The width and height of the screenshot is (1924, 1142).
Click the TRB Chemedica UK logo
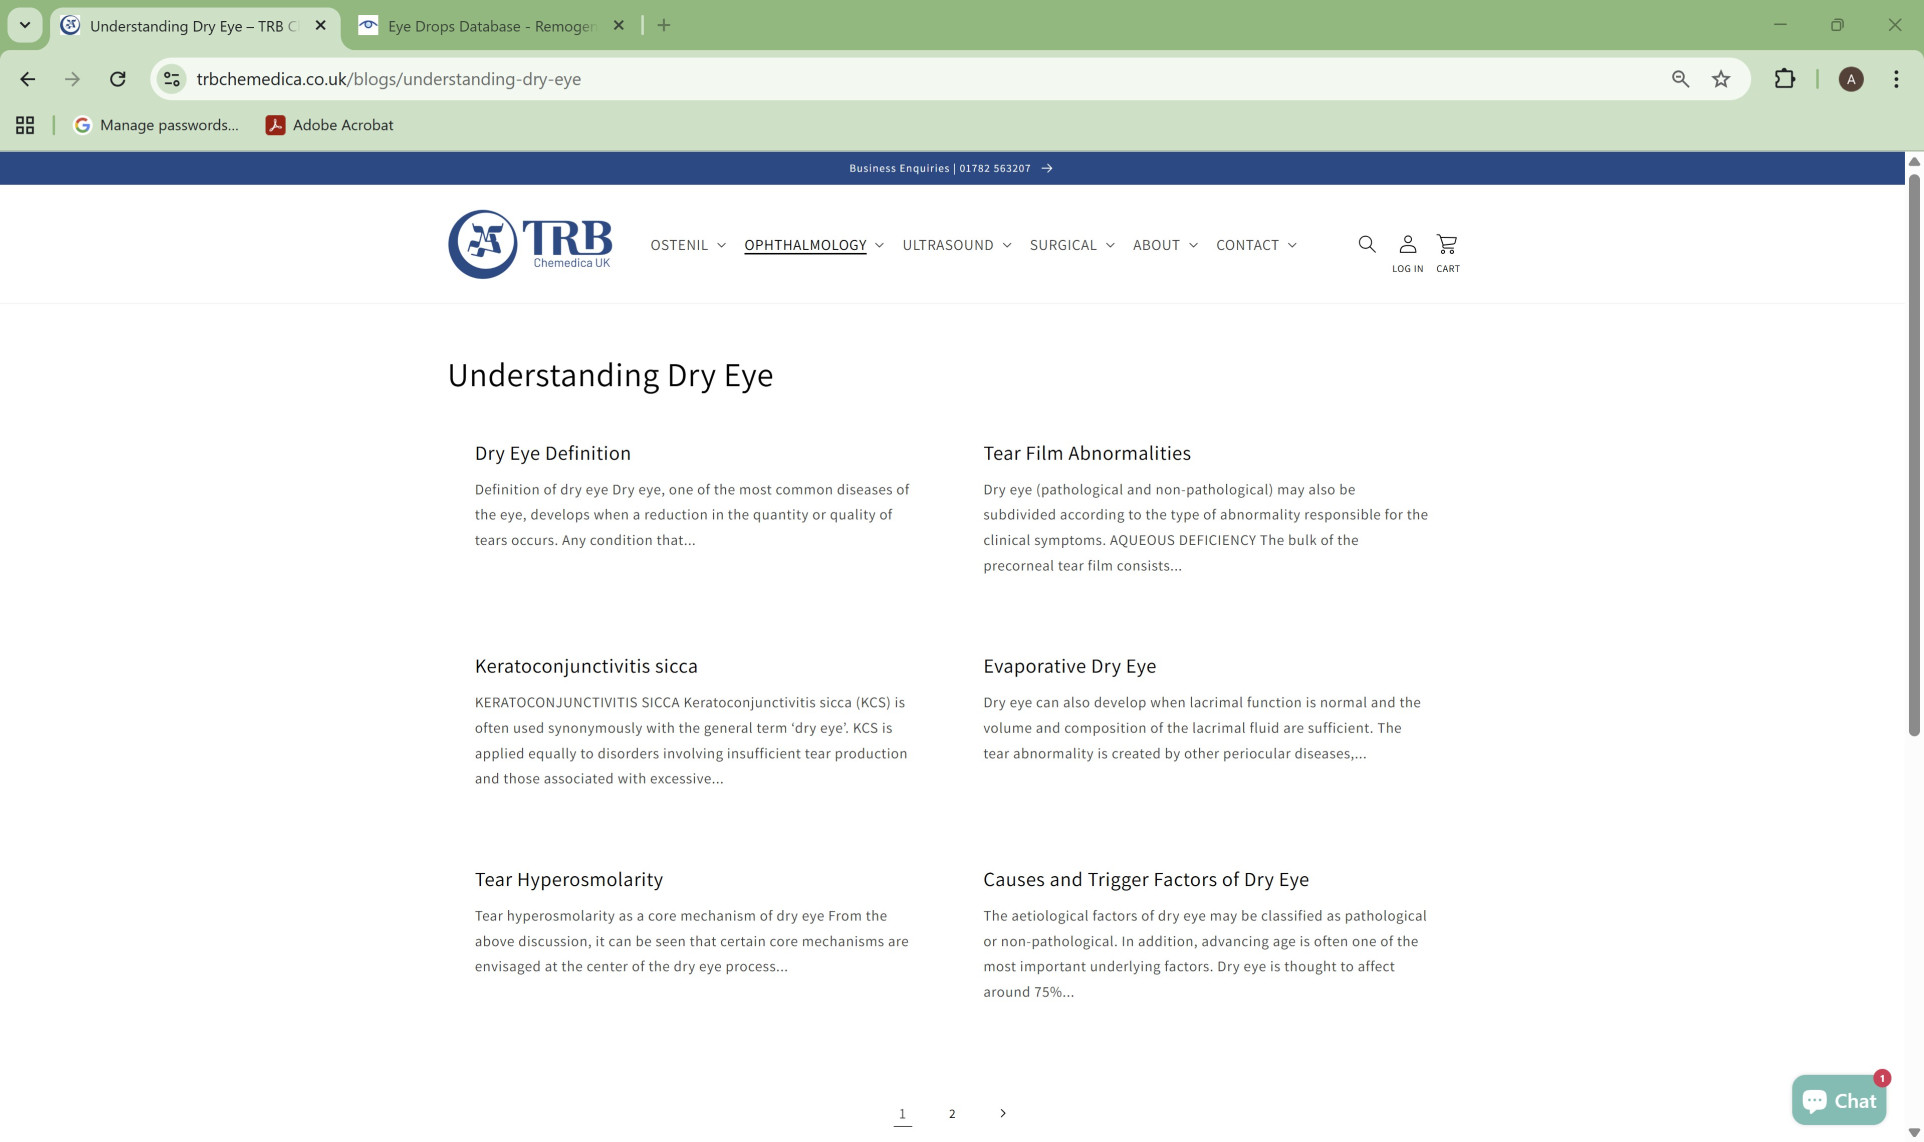click(x=529, y=243)
